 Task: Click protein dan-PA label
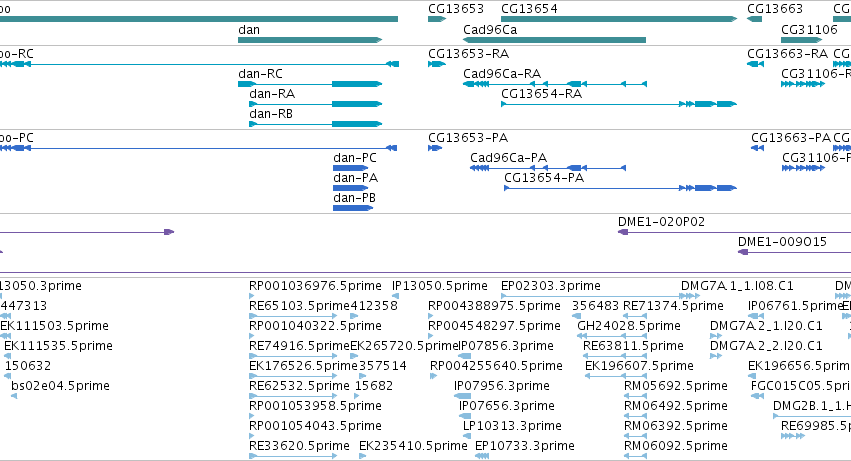[x=355, y=178]
